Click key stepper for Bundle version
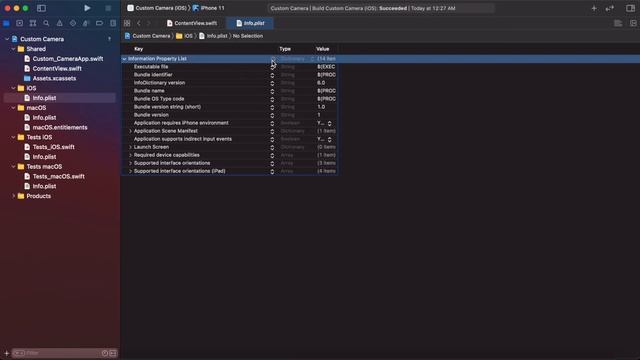This screenshot has height=360, width=640. tap(272, 115)
